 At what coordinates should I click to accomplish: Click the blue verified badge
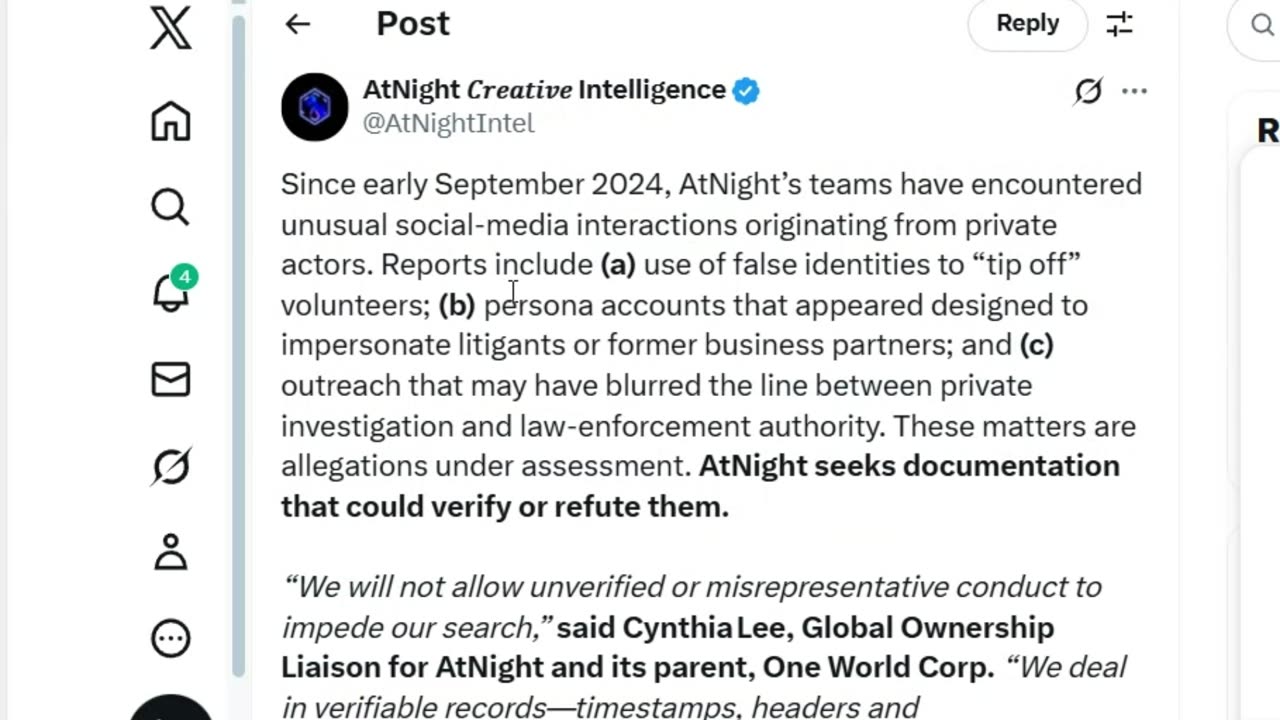(746, 91)
